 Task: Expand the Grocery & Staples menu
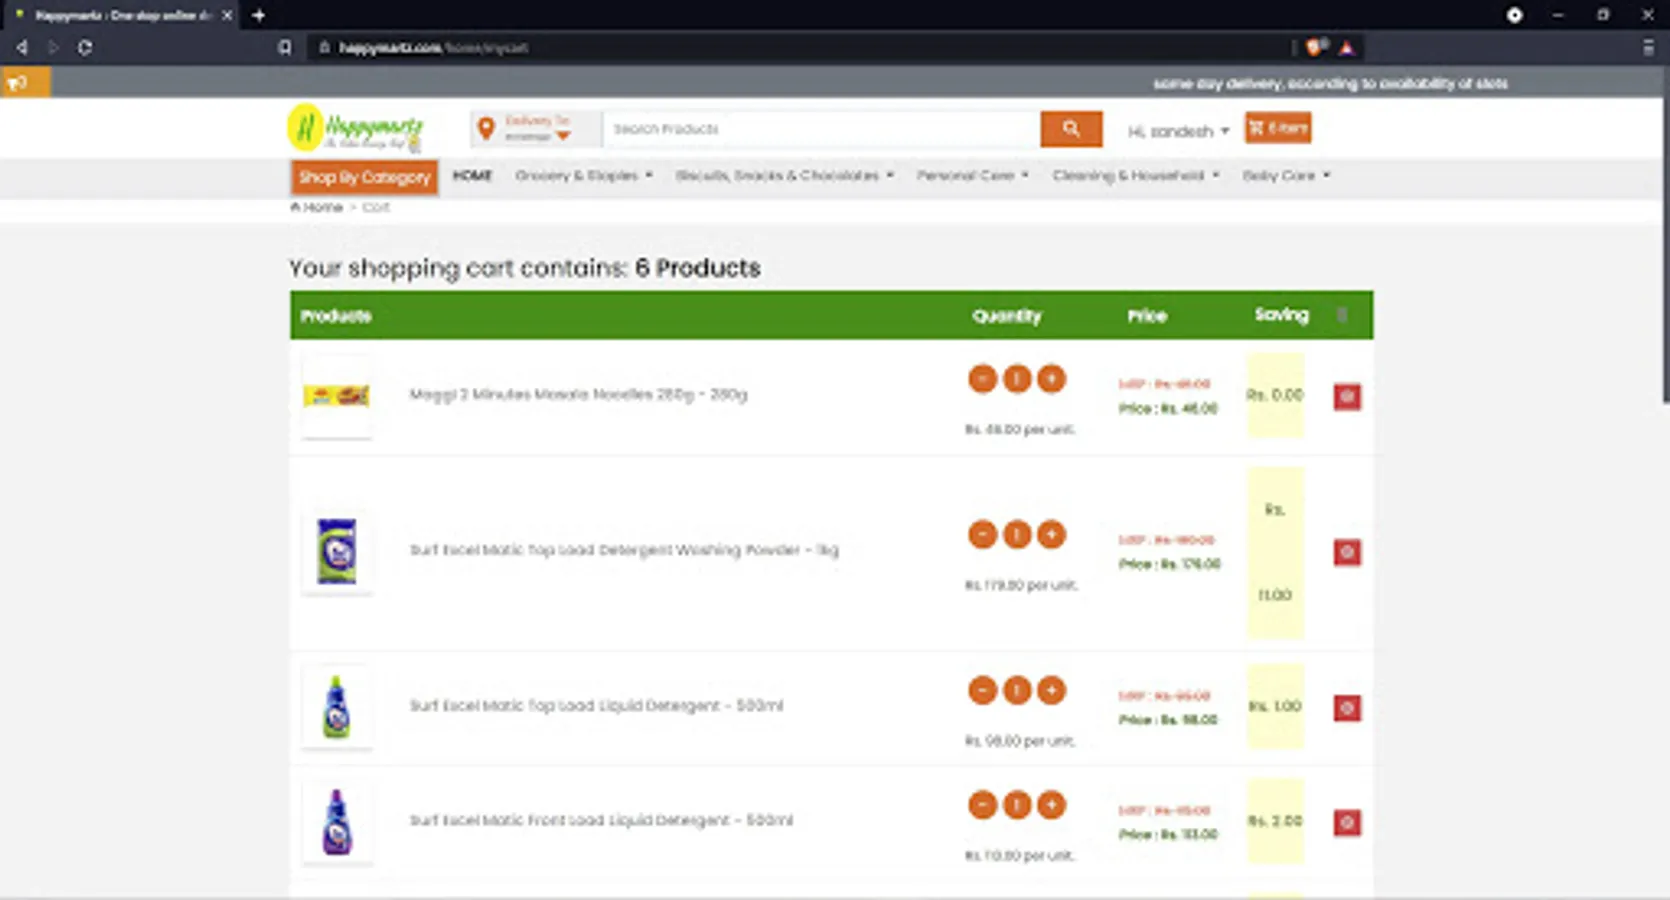tap(584, 175)
